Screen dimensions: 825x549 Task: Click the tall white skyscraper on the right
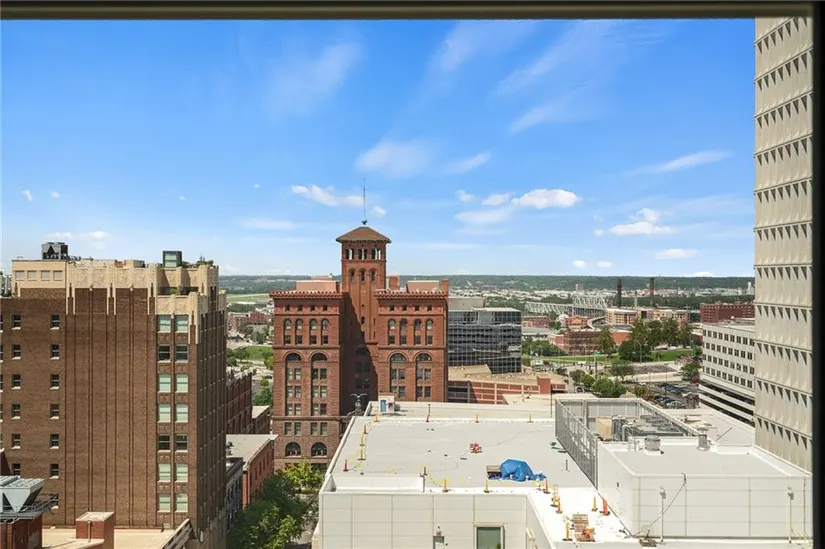point(782,230)
